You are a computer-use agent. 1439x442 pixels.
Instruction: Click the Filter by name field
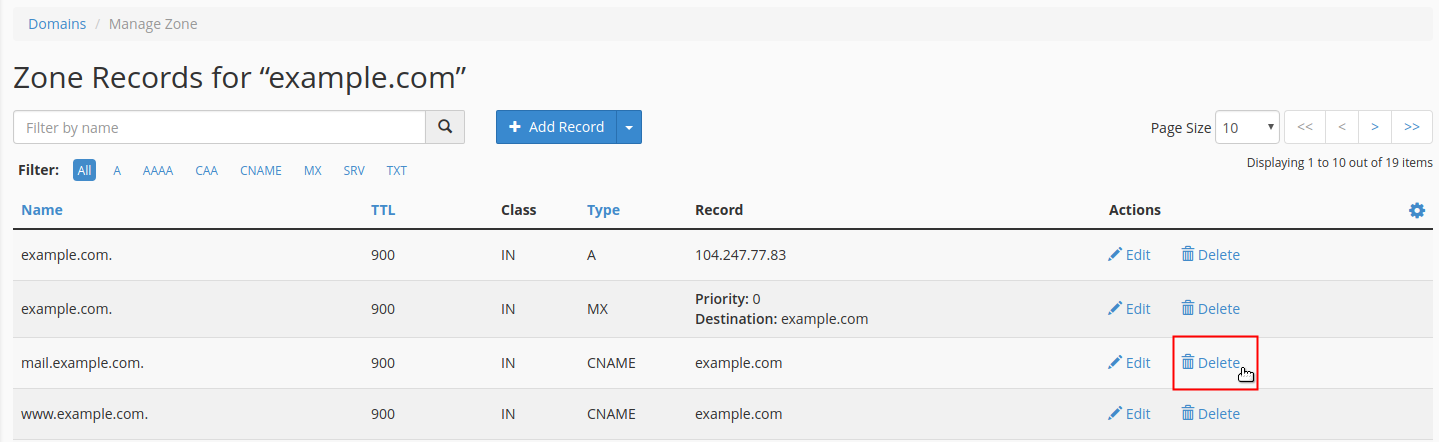(x=219, y=127)
